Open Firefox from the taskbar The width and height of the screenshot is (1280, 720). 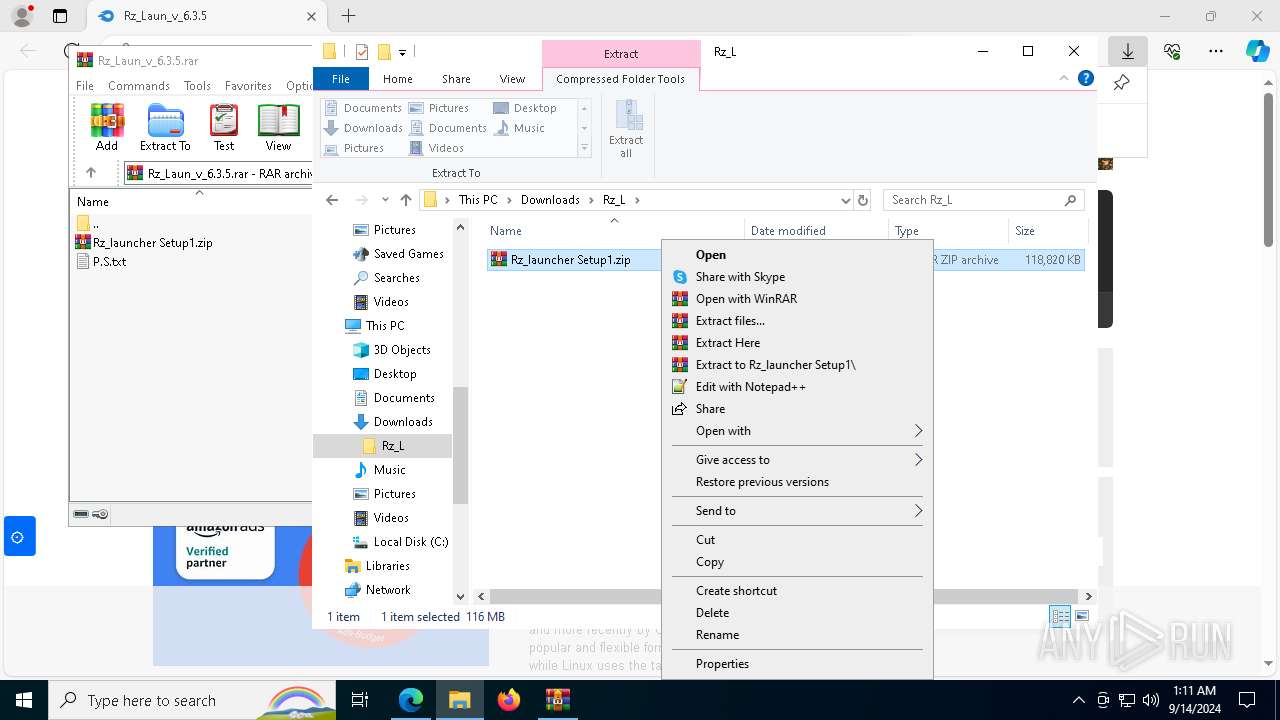click(x=509, y=700)
